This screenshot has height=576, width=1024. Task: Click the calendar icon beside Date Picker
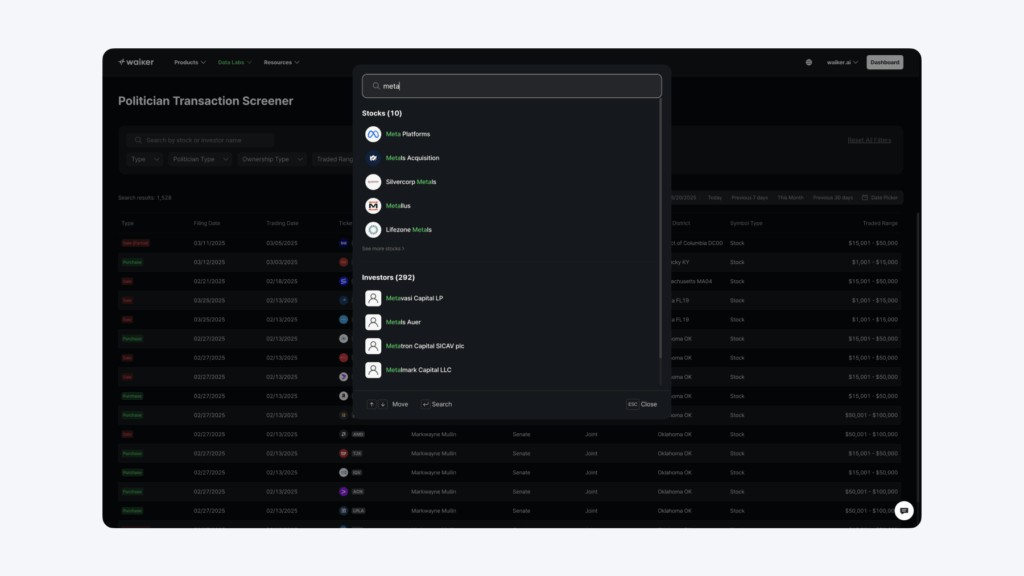(x=865, y=197)
